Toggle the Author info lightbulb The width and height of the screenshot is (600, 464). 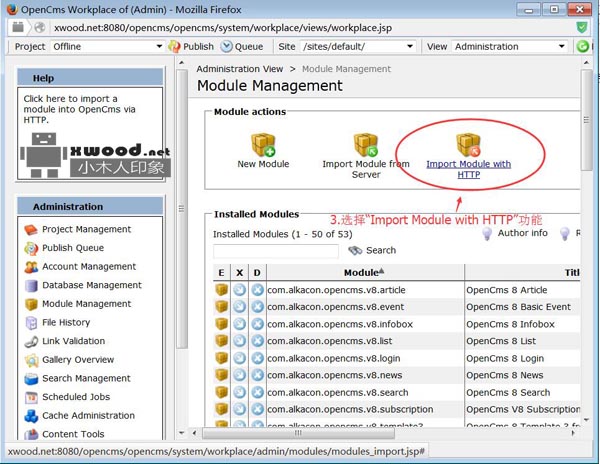487,233
